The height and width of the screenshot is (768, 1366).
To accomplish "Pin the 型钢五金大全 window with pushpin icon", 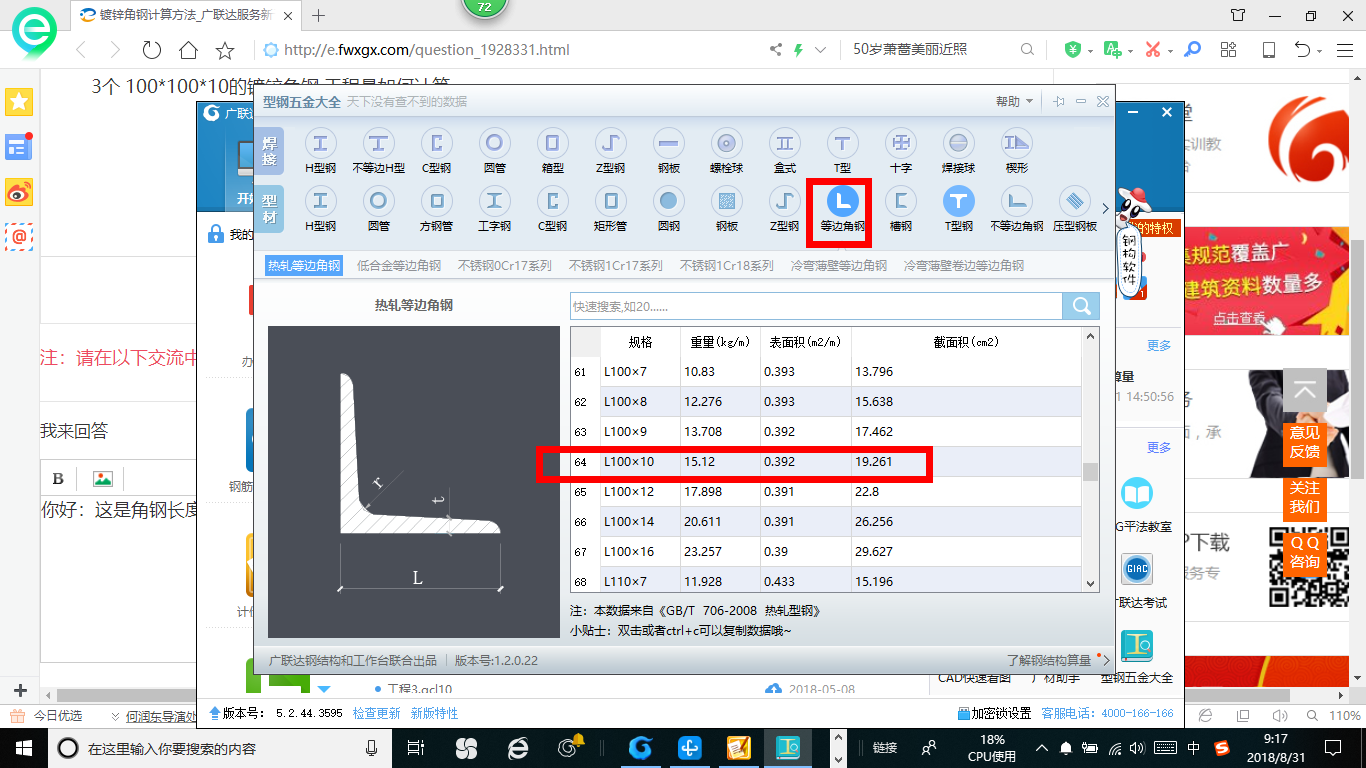I will (1058, 101).
